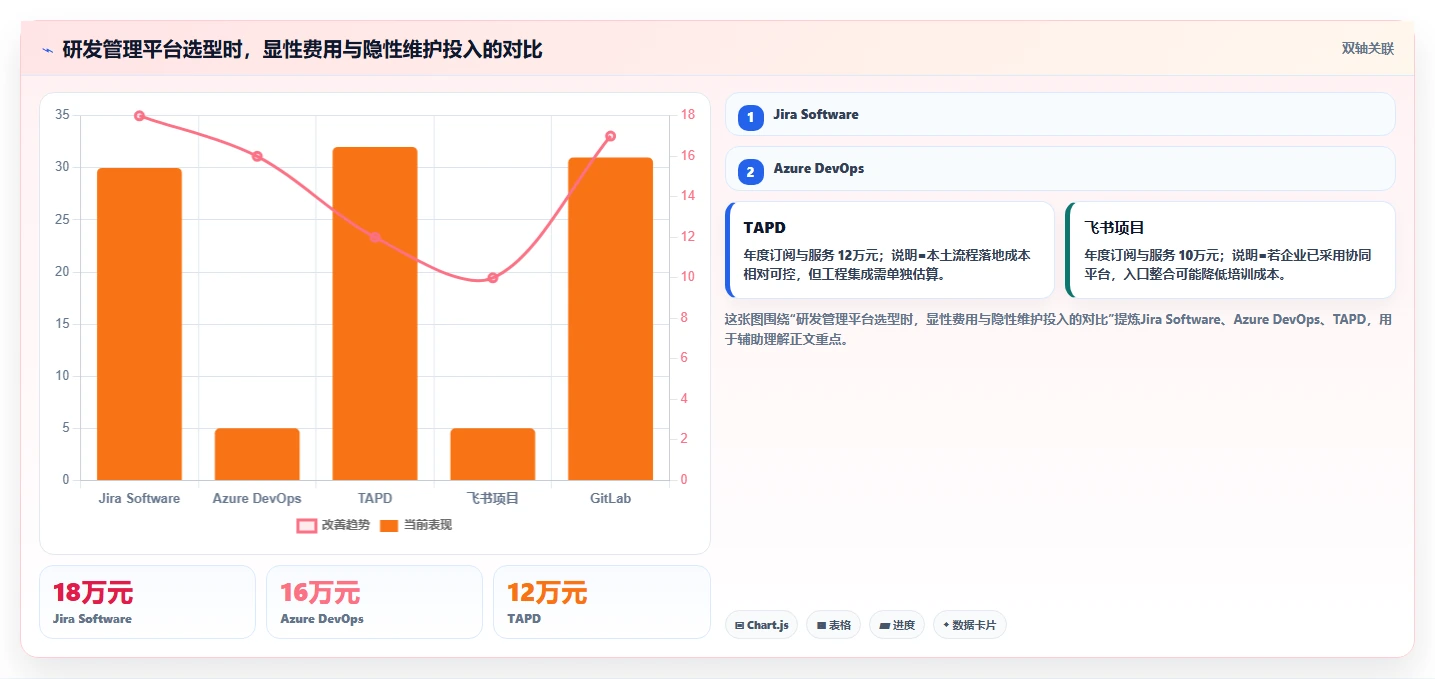Select the 12万元 TAPD stat card
This screenshot has width=1435, height=679.
click(x=601, y=602)
